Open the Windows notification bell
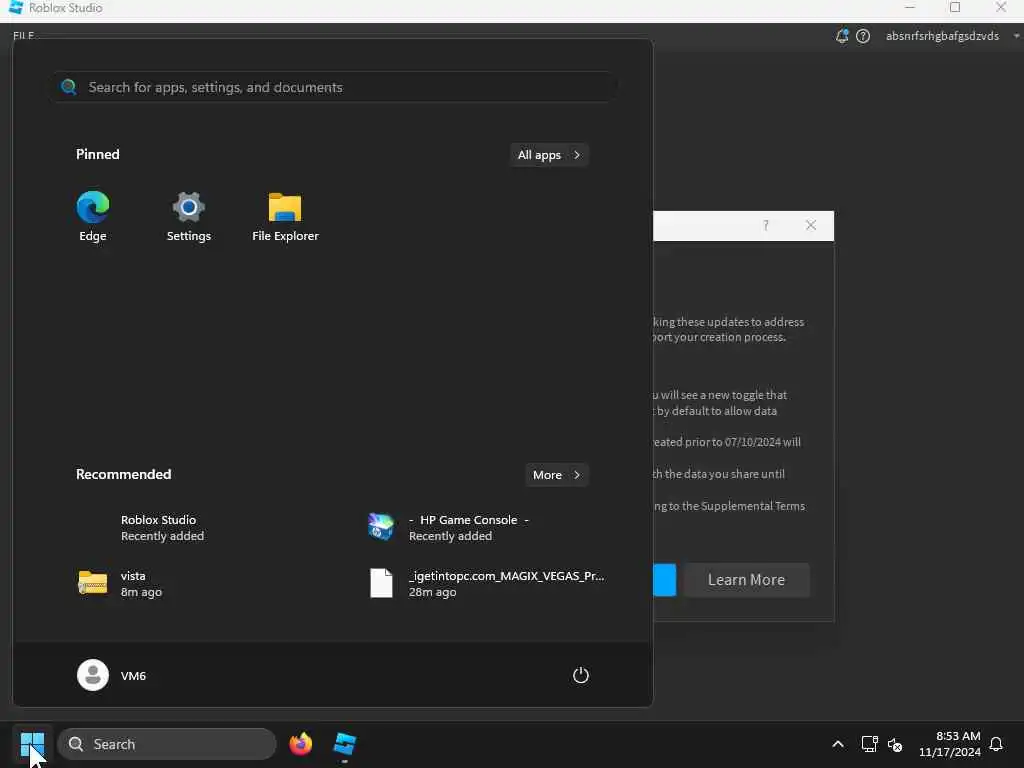This screenshot has height=768, width=1024. point(996,744)
